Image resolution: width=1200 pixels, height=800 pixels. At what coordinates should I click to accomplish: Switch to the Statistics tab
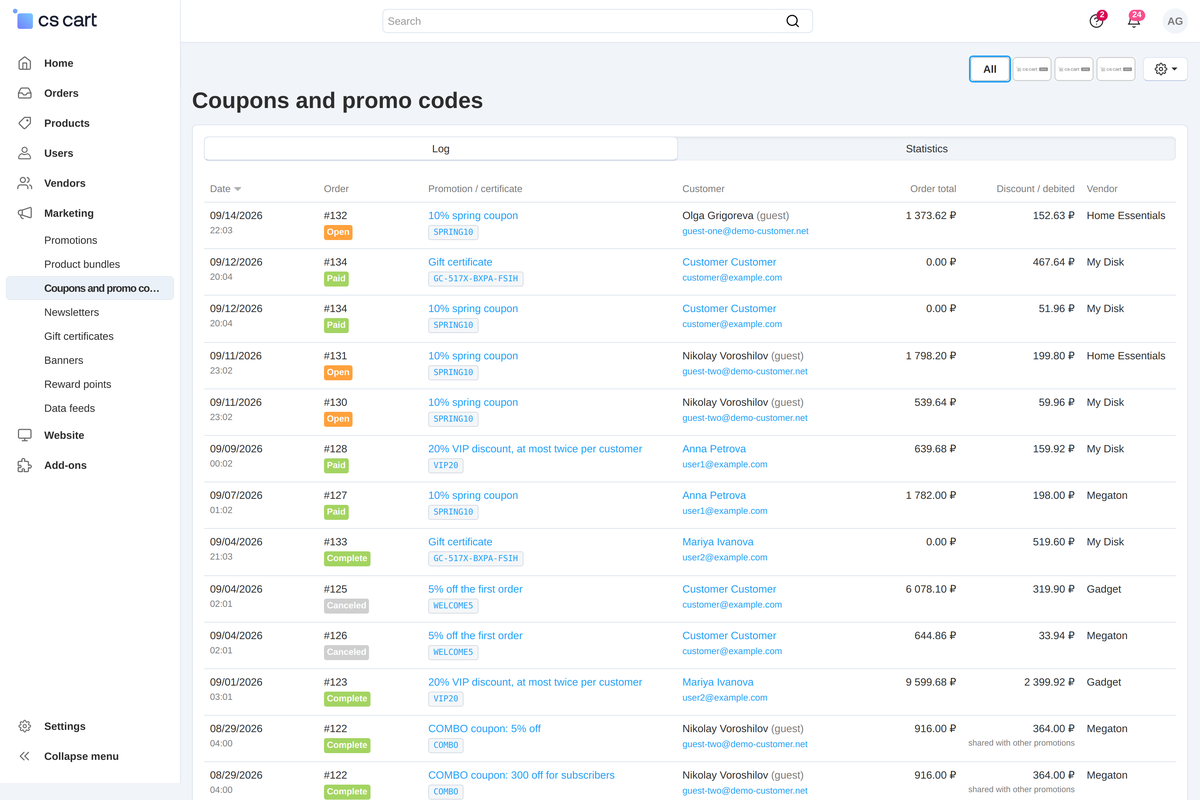[926, 148]
